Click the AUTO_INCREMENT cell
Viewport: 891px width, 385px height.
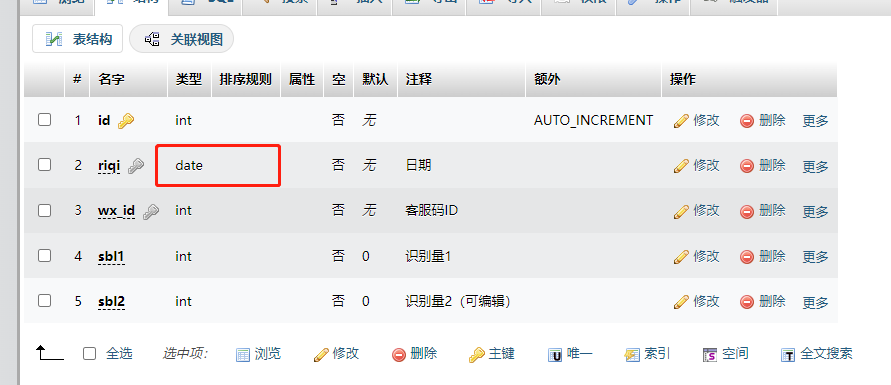point(593,120)
